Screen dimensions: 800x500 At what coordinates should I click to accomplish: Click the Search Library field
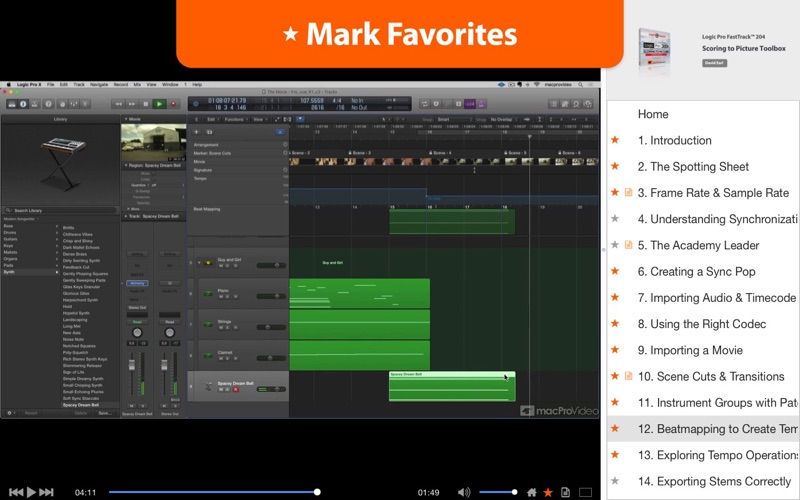tap(60, 210)
